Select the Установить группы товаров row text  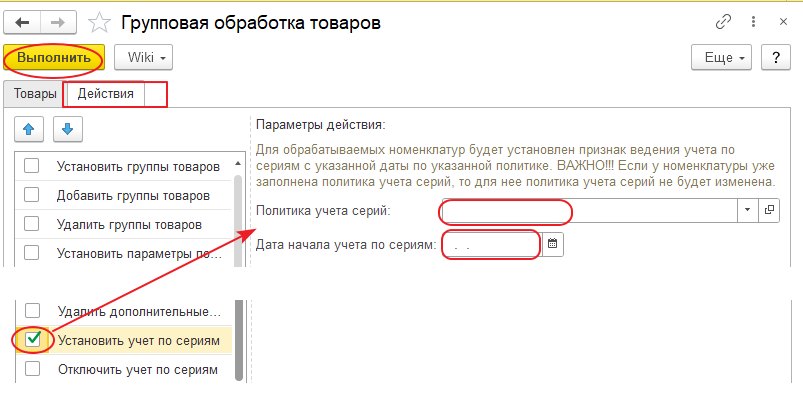[x=138, y=167]
